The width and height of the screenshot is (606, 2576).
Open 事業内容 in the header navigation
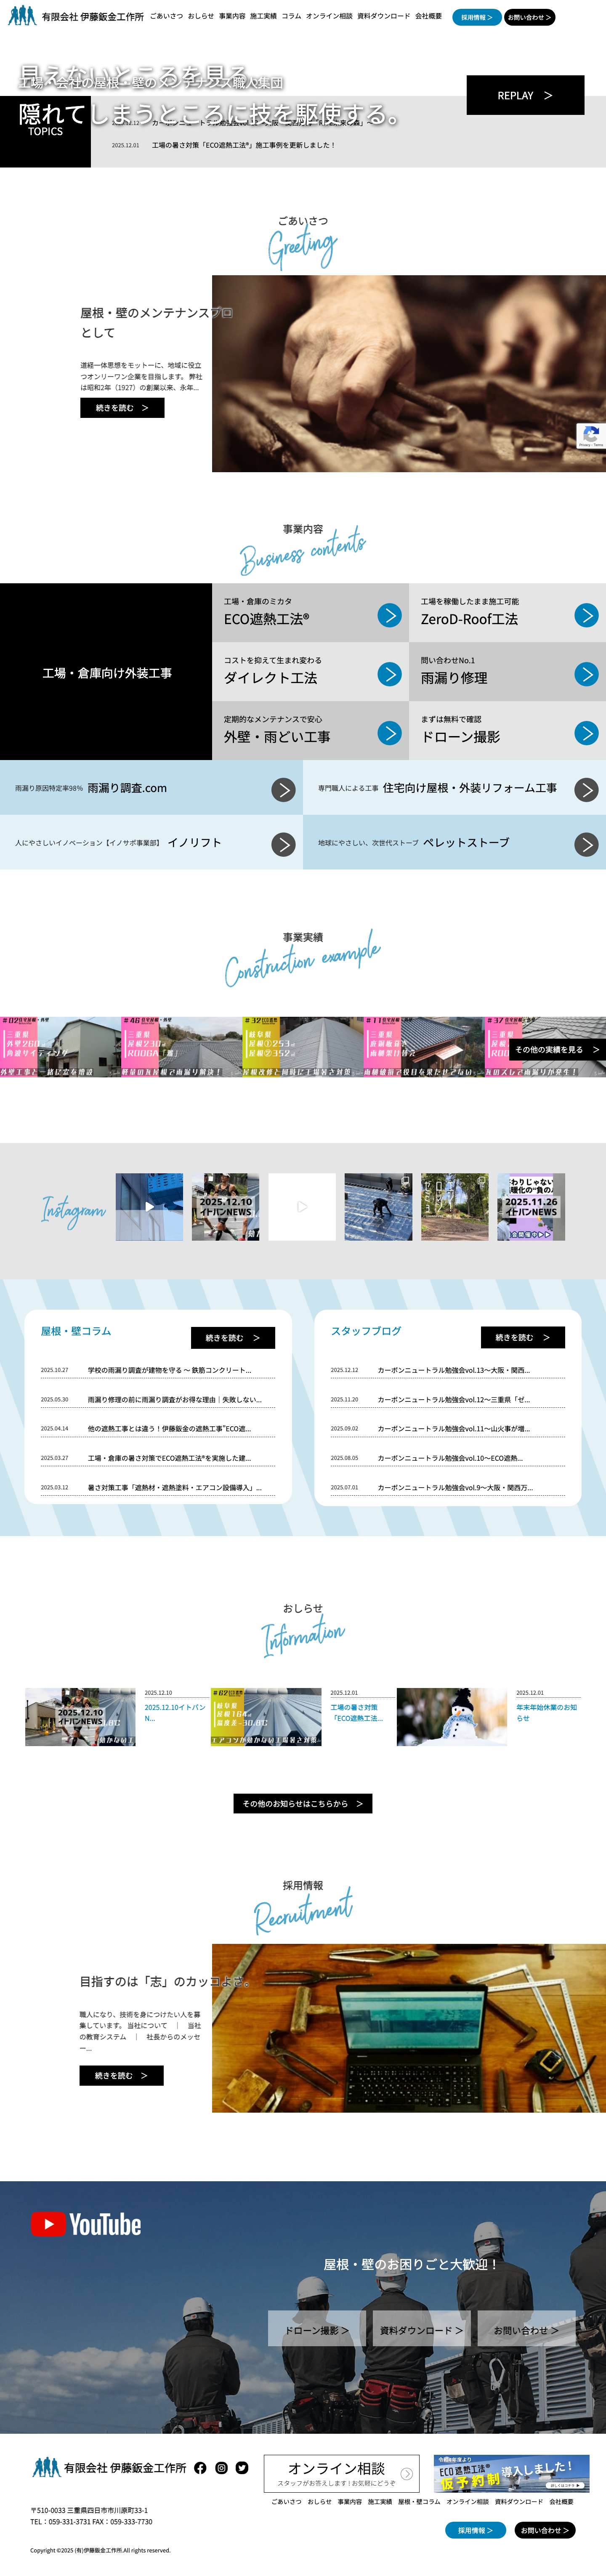click(x=232, y=17)
